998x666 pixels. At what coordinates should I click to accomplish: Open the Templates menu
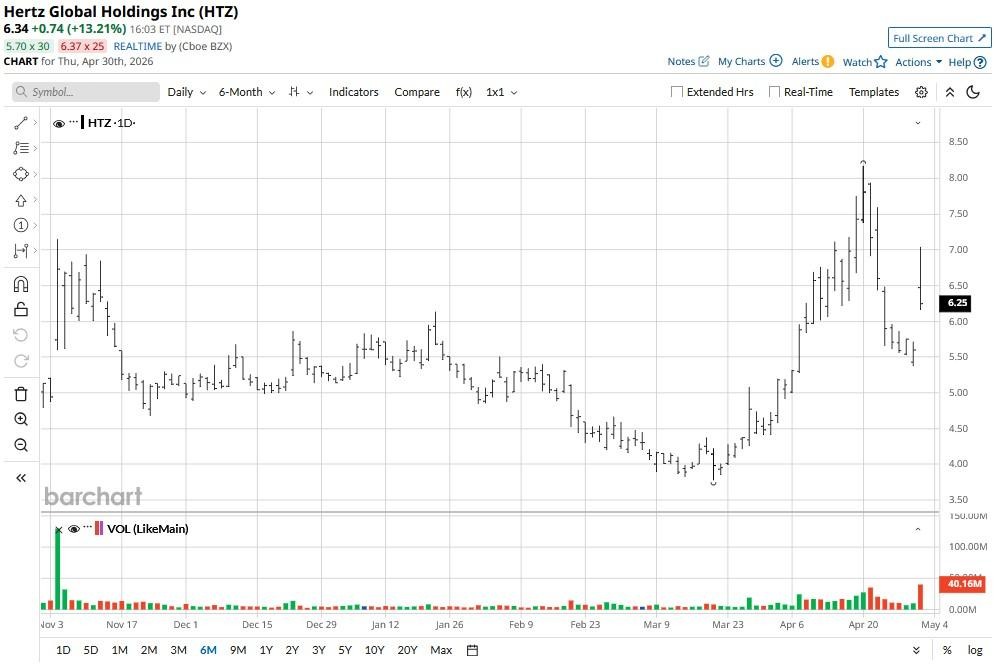pyautogui.click(x=874, y=92)
